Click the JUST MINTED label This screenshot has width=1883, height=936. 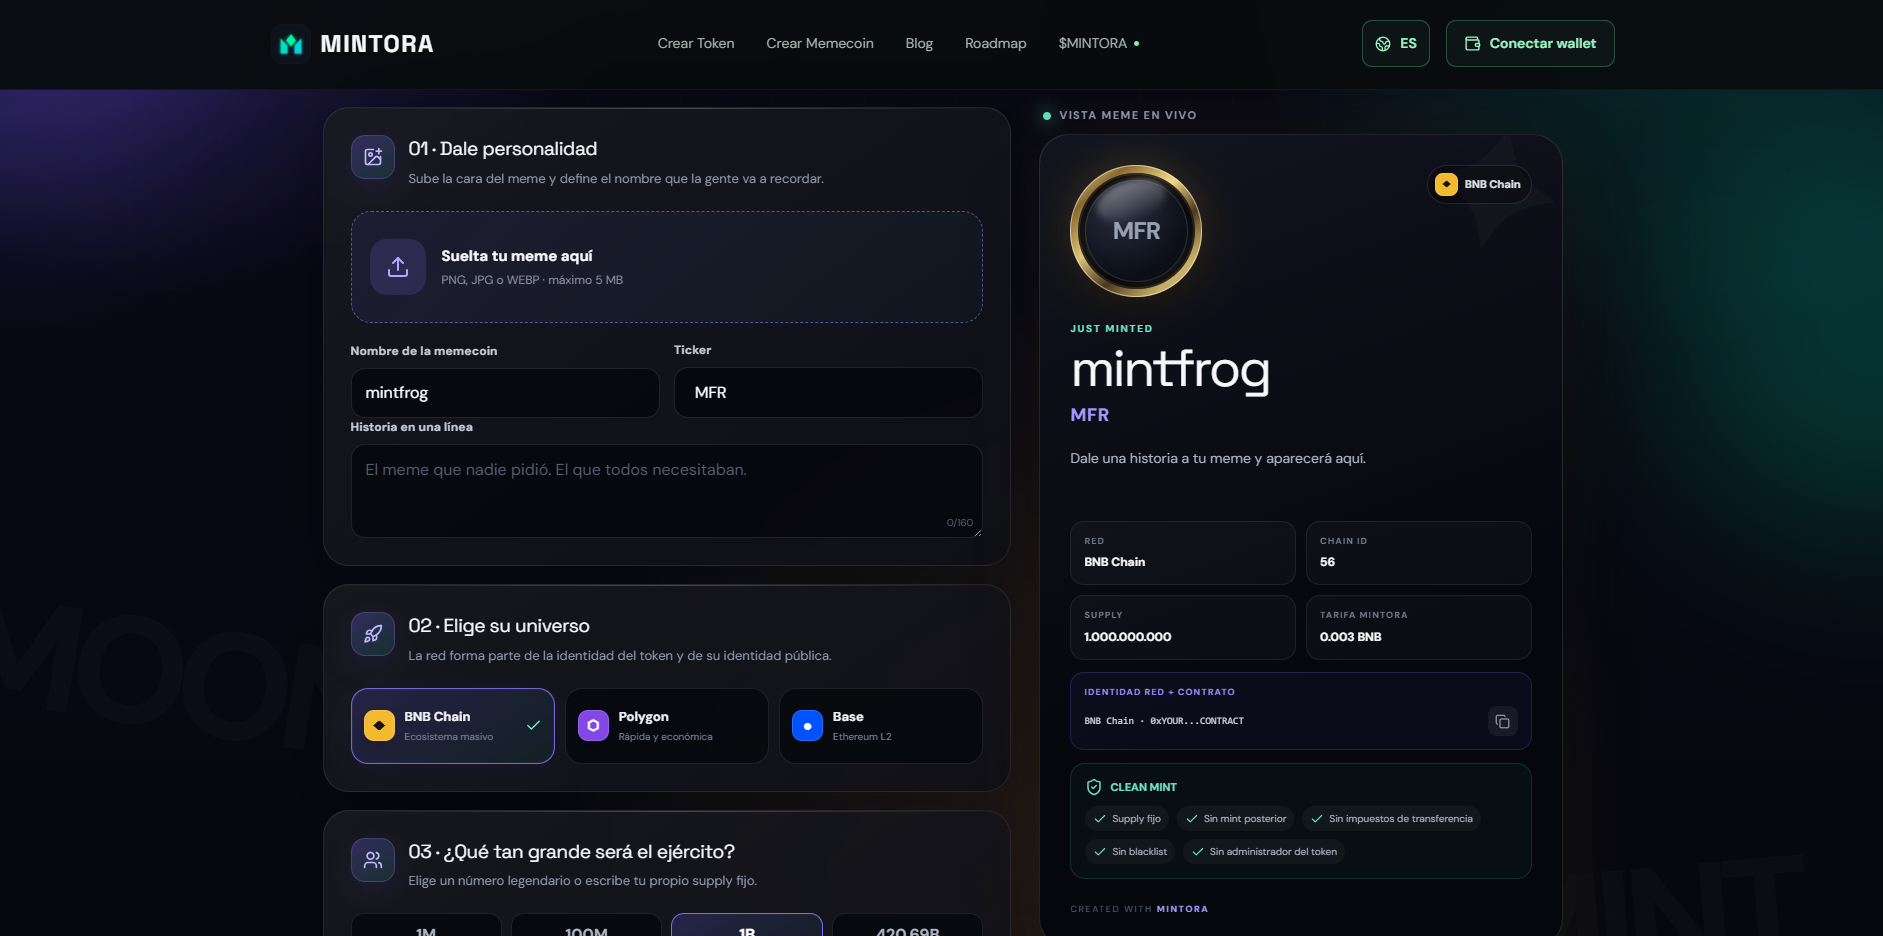(x=1111, y=329)
